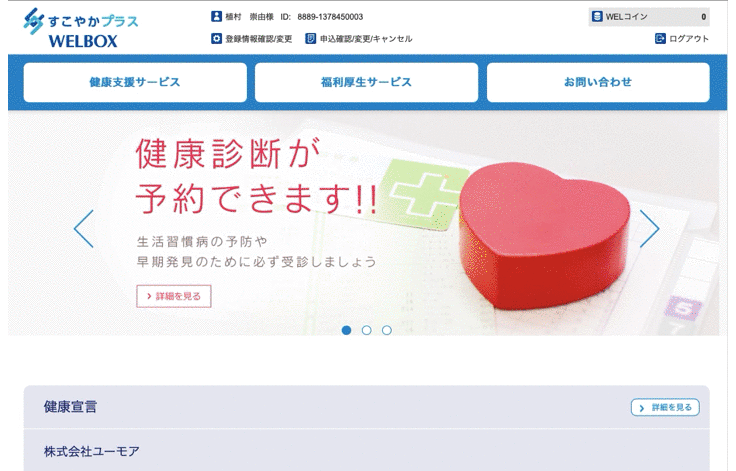The height and width of the screenshot is (471, 736).
Task: Click the user profile icon beside the name
Action: coord(216,16)
